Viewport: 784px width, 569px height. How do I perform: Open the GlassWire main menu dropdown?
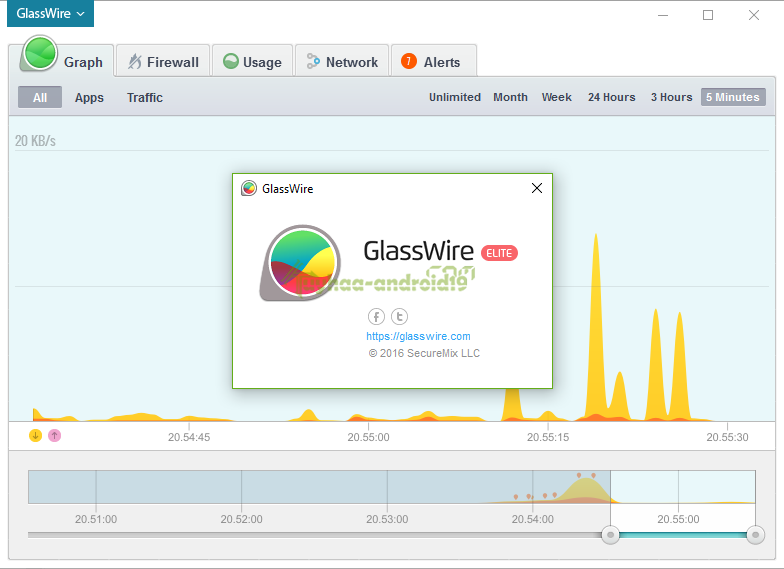click(50, 14)
